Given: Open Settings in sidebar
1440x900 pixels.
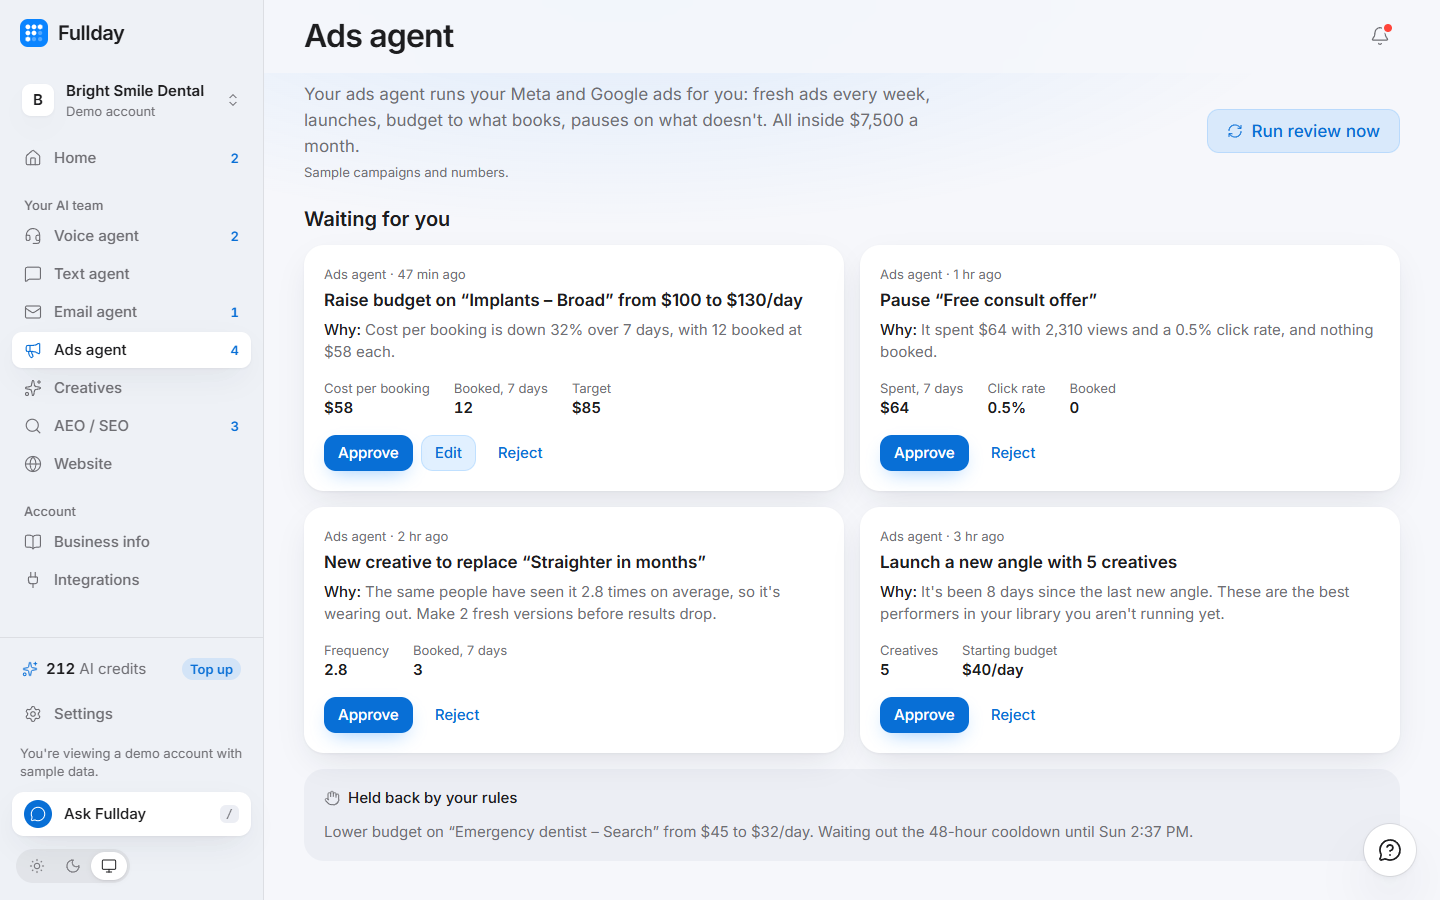Looking at the screenshot, I should [132, 714].
